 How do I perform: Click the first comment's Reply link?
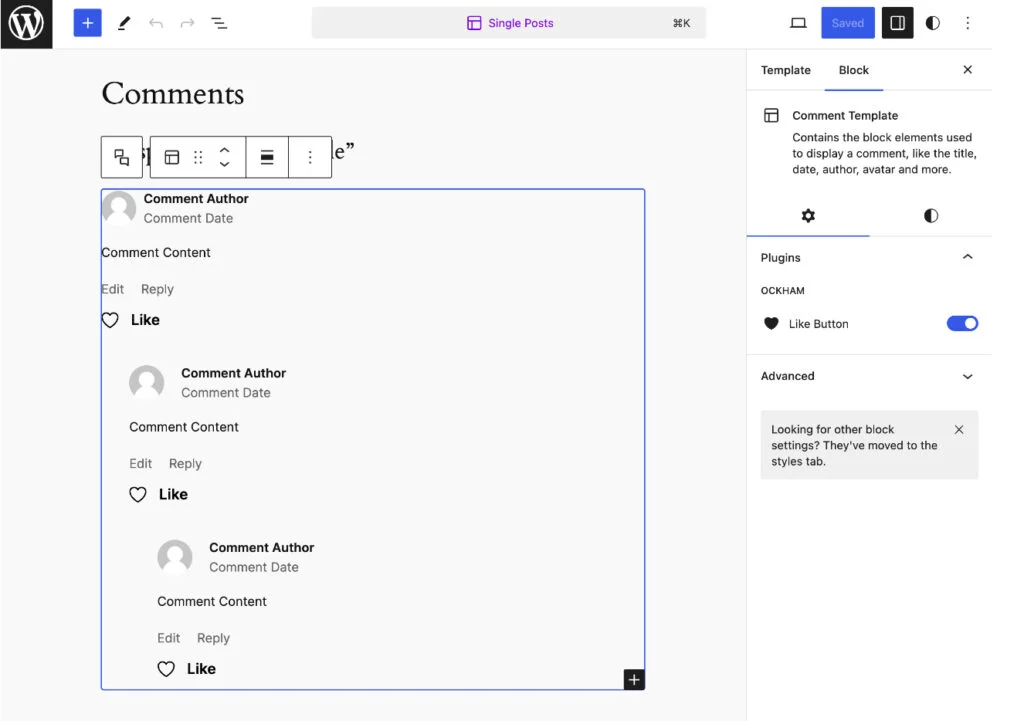157,289
